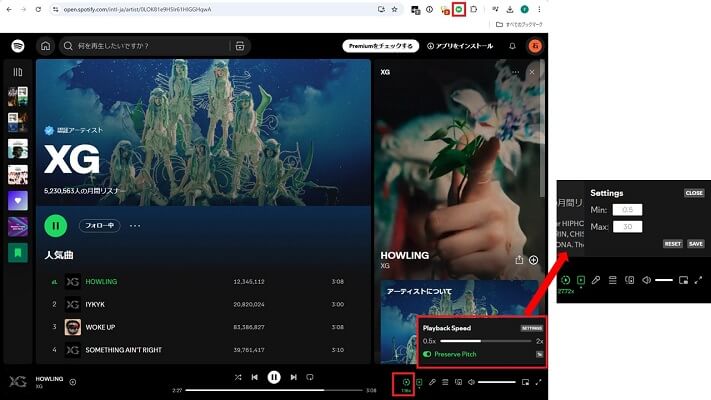Open the Chrome extensions puzzle icon
711x400 pixels.
[474, 9]
